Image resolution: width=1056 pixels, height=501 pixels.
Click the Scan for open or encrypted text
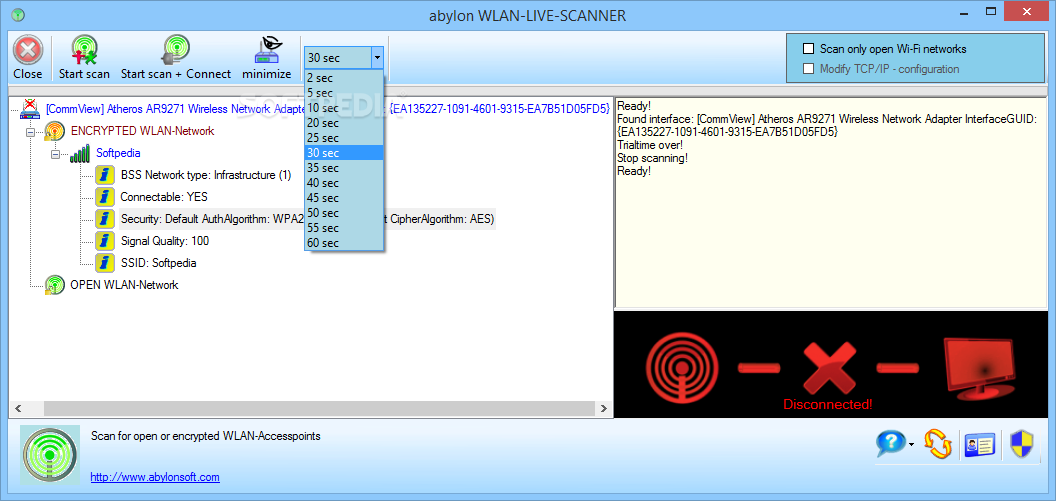click(205, 436)
